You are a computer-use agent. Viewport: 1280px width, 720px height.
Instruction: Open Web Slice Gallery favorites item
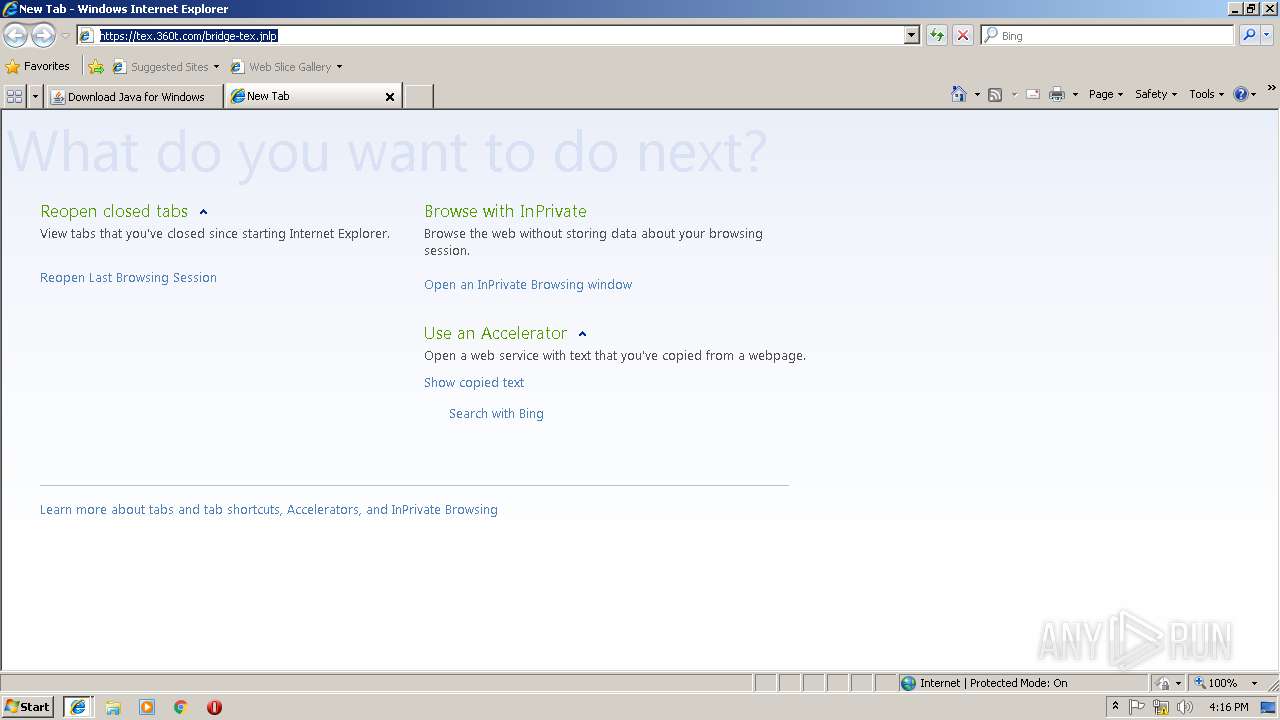click(x=286, y=67)
